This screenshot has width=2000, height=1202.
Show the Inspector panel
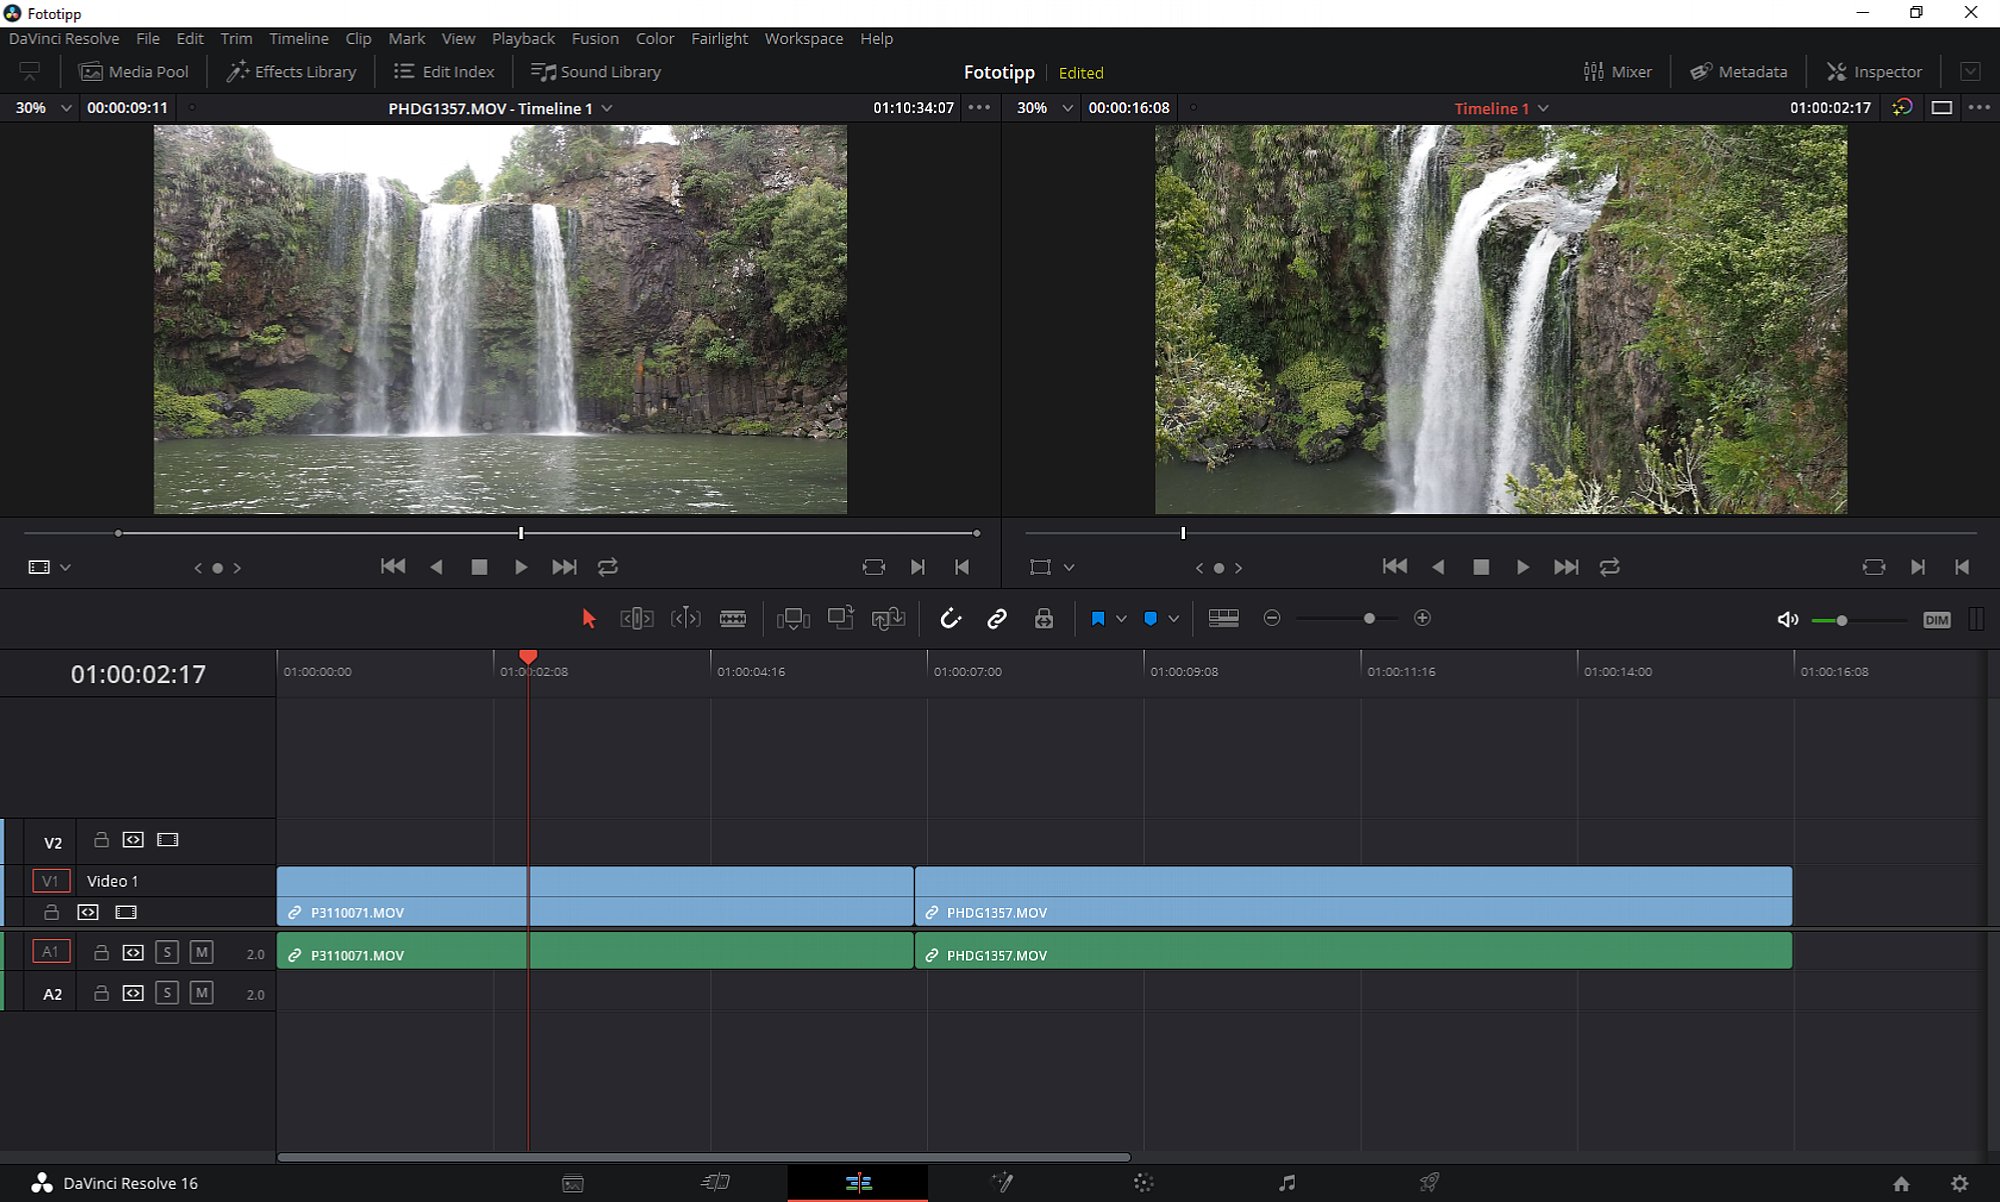[1874, 72]
